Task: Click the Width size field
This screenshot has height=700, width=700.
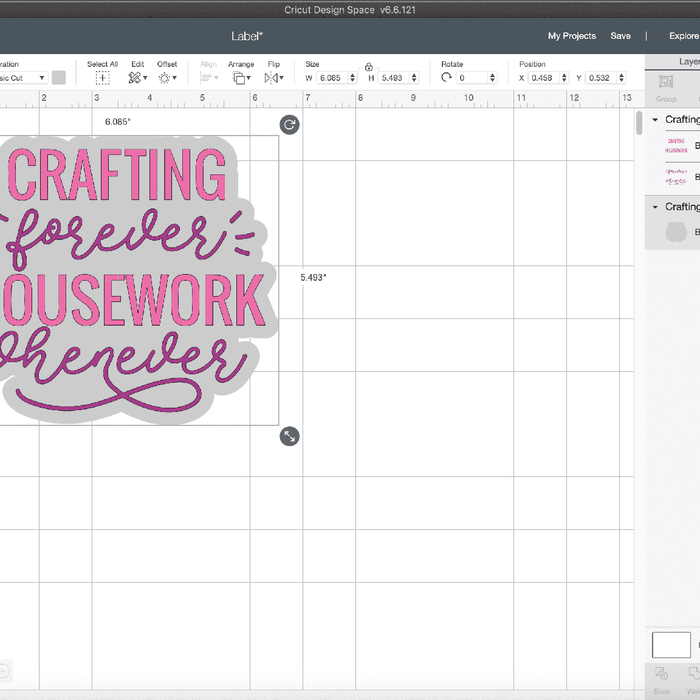Action: coord(332,78)
